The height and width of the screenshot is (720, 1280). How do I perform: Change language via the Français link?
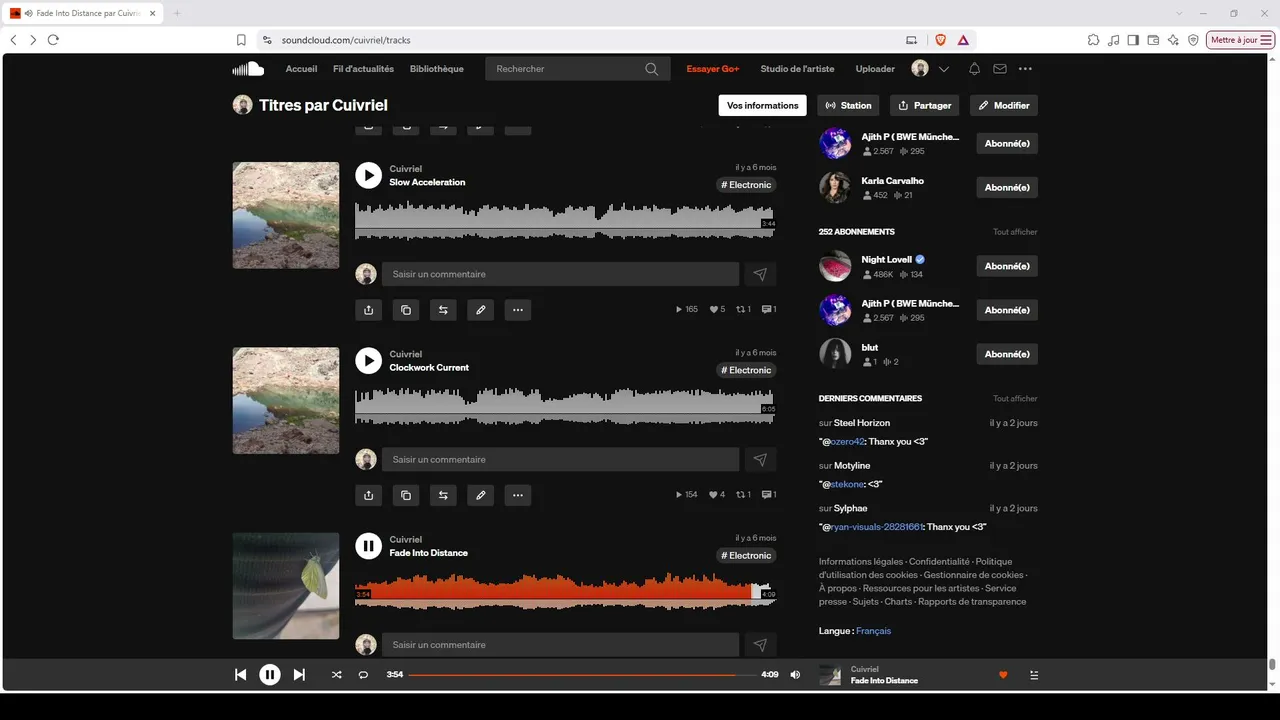click(x=873, y=631)
